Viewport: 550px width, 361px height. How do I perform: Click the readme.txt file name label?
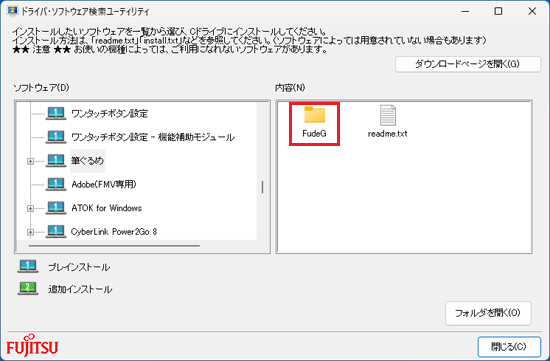tap(388, 134)
